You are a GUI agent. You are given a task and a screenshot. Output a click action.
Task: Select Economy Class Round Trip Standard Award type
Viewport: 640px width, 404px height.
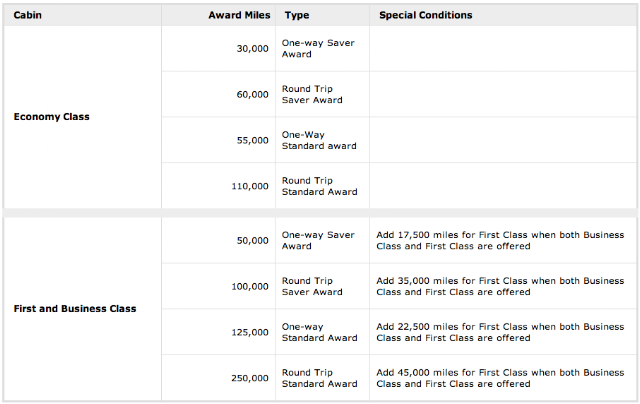click(x=319, y=186)
